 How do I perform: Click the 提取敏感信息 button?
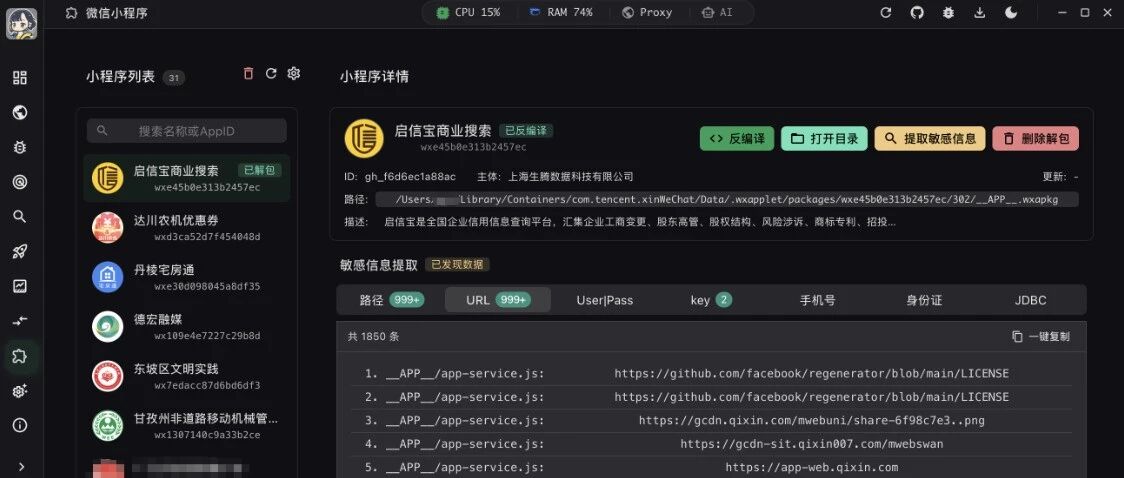(930, 139)
